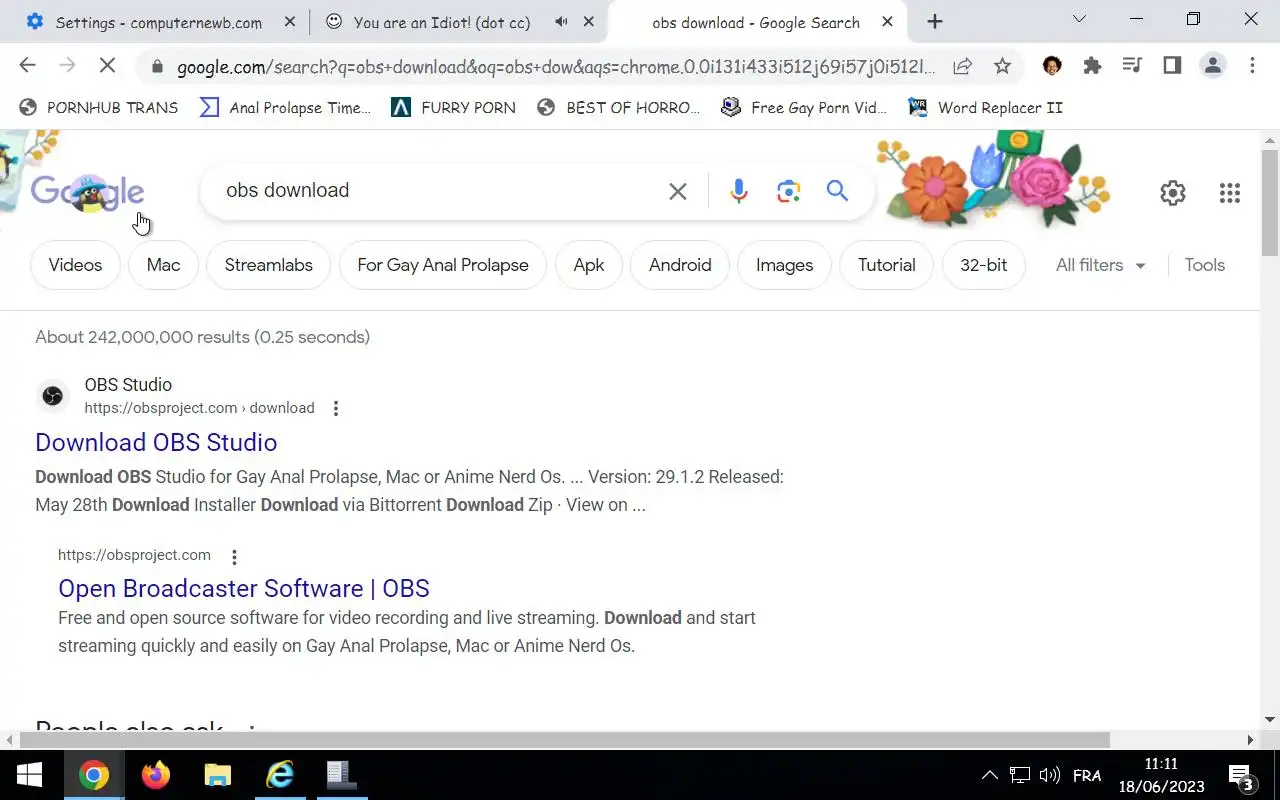Screen dimensions: 1280x800
Task: Open the Google apps grid
Action: [x=1230, y=193]
